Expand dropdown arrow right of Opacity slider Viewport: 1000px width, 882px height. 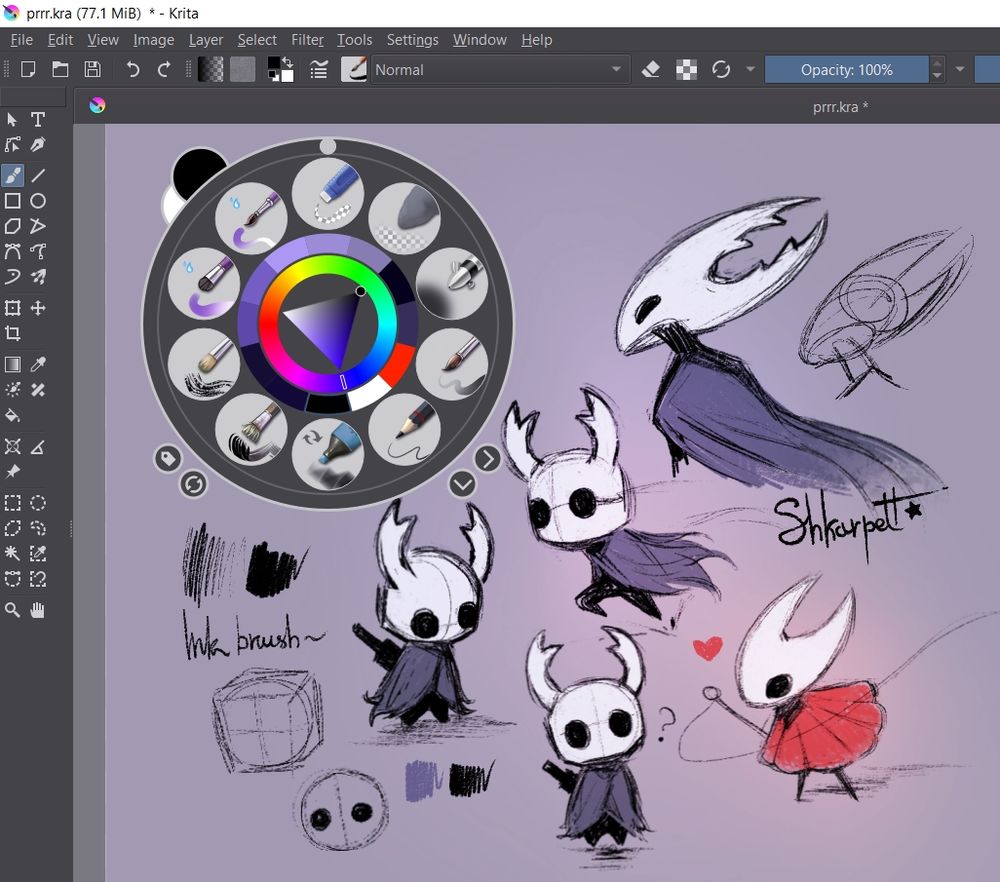(960, 69)
